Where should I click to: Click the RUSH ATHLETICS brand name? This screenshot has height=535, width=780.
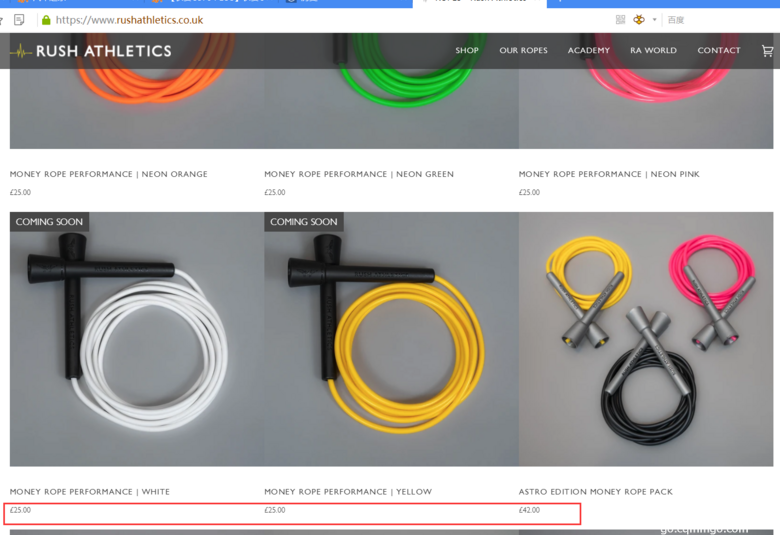(x=103, y=51)
